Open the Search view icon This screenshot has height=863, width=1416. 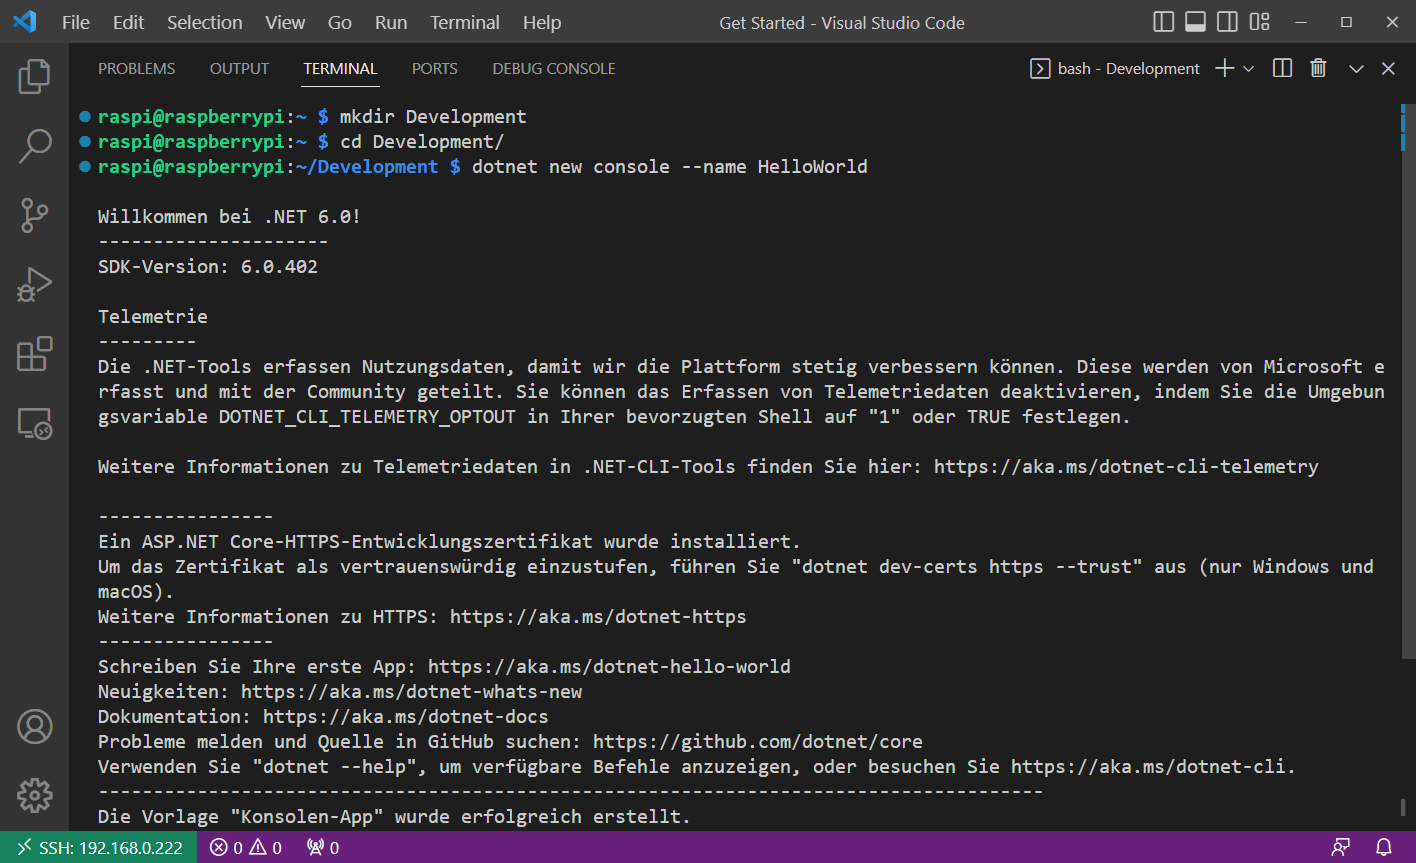34,146
